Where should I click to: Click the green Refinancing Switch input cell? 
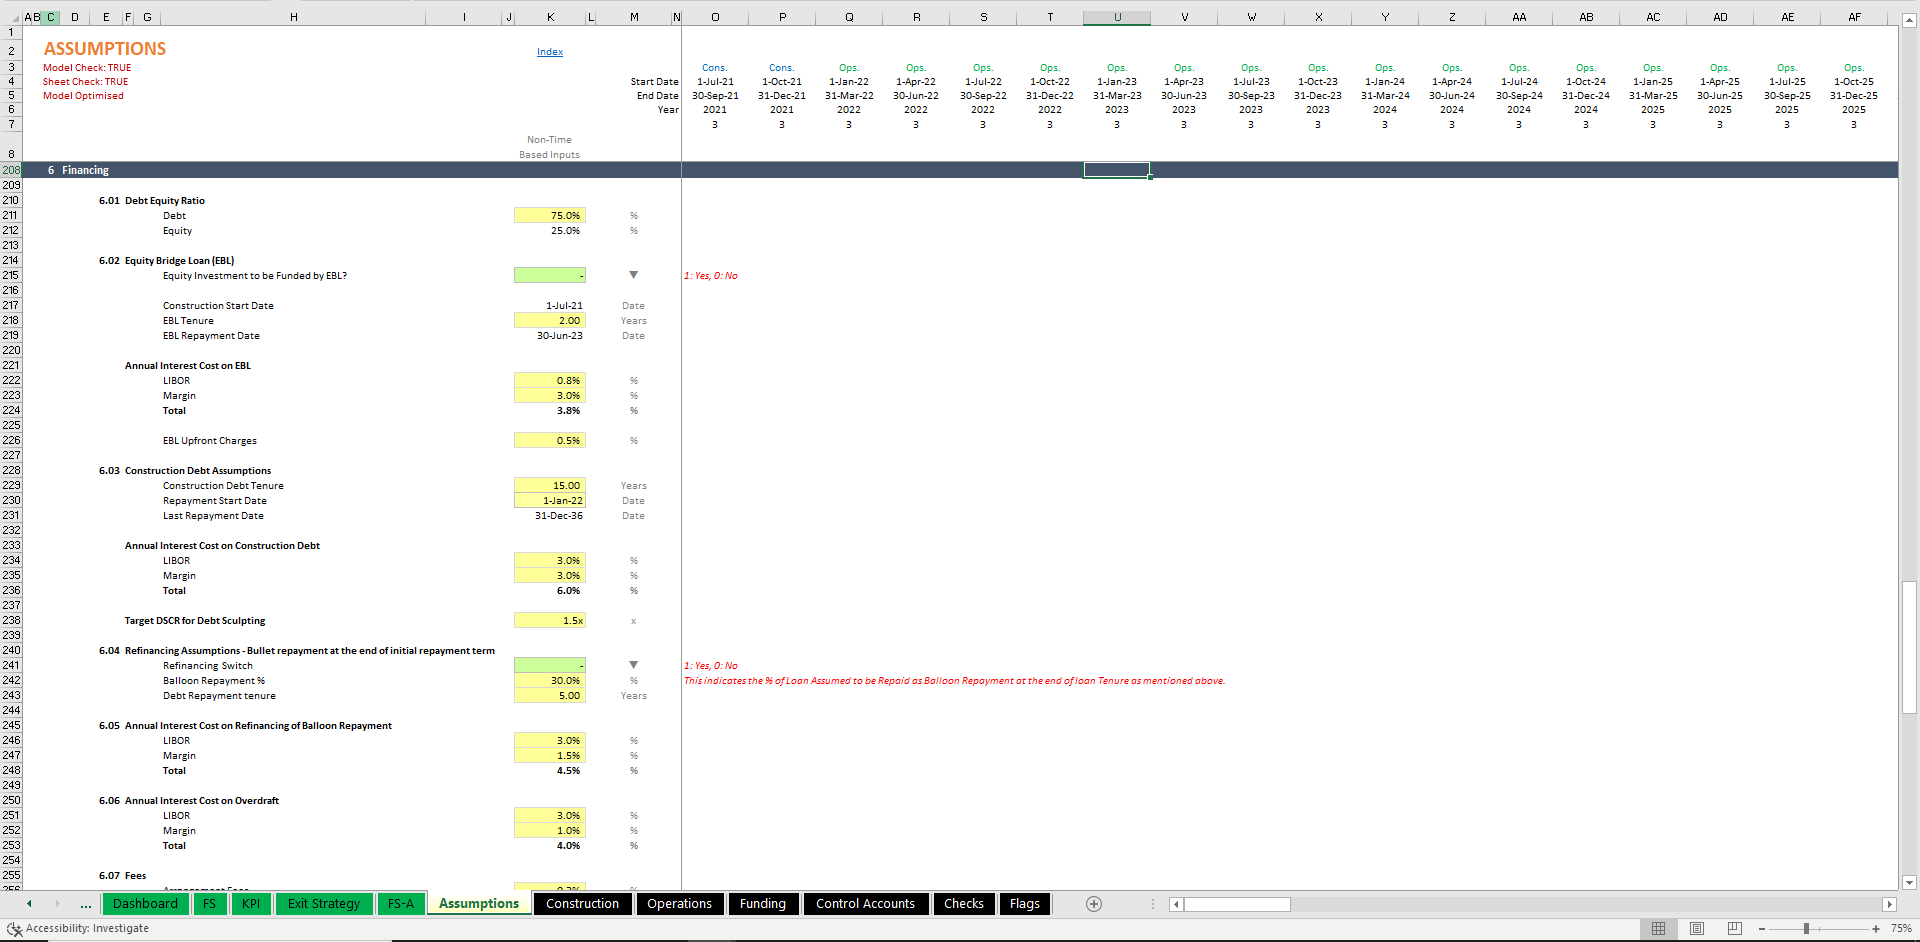(550, 665)
